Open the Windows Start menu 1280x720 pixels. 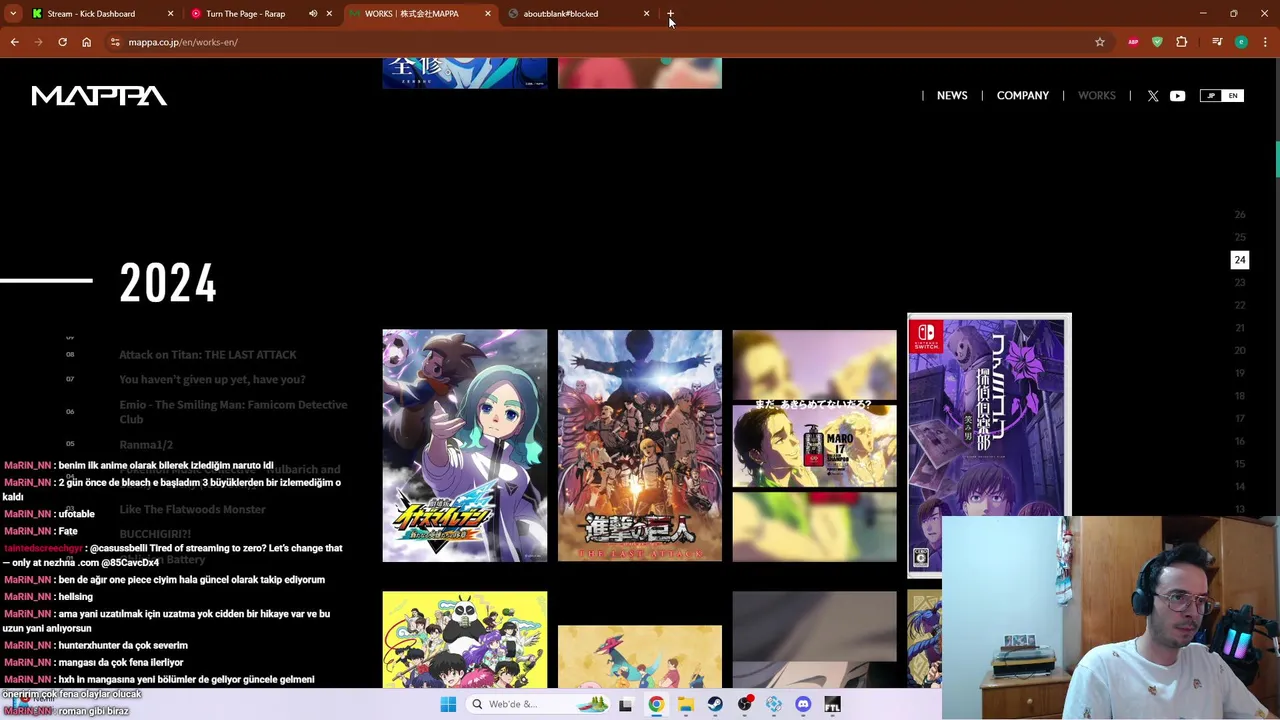(448, 704)
